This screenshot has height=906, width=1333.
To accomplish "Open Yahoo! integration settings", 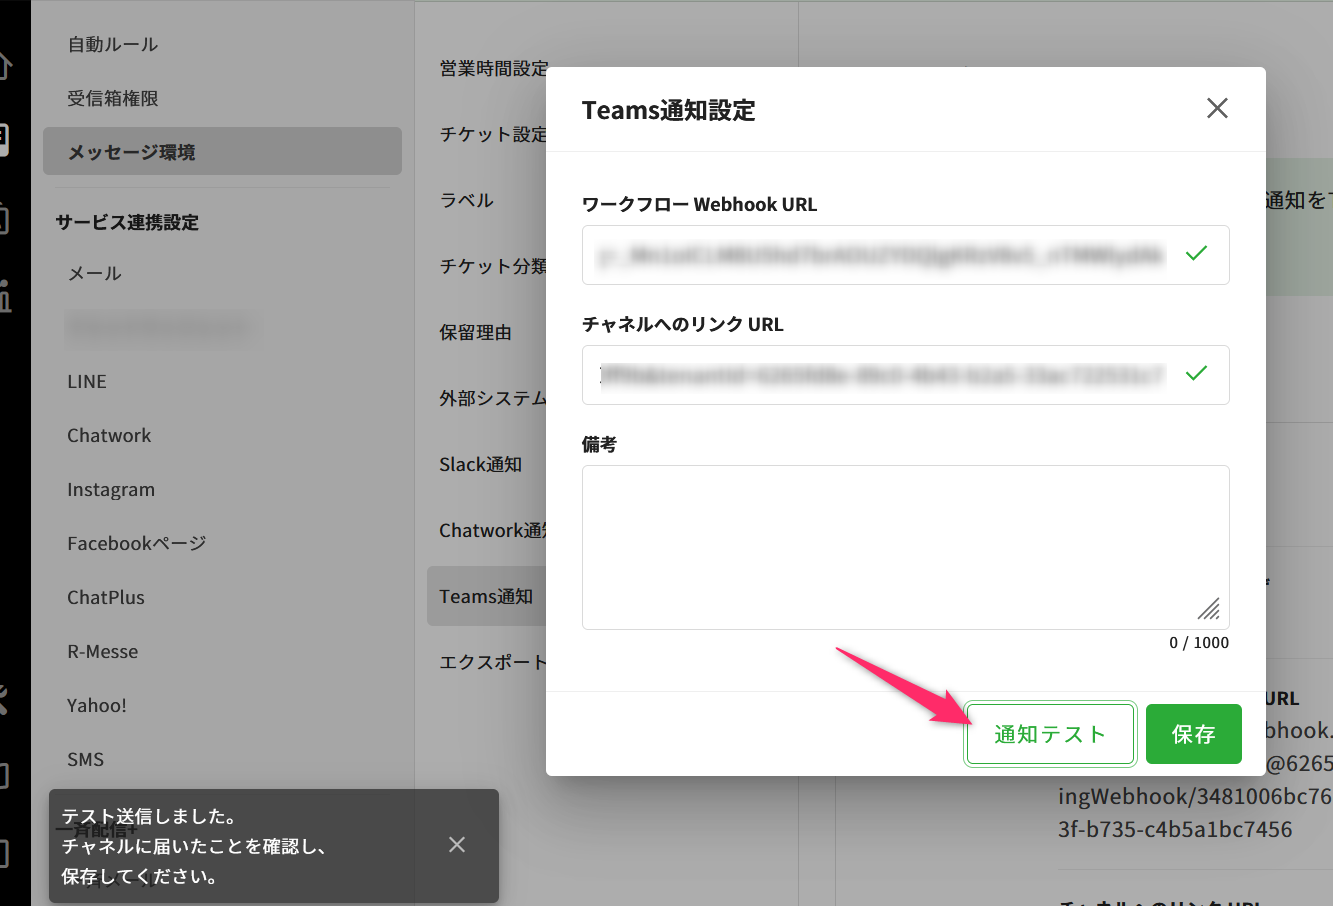I will [x=97, y=705].
